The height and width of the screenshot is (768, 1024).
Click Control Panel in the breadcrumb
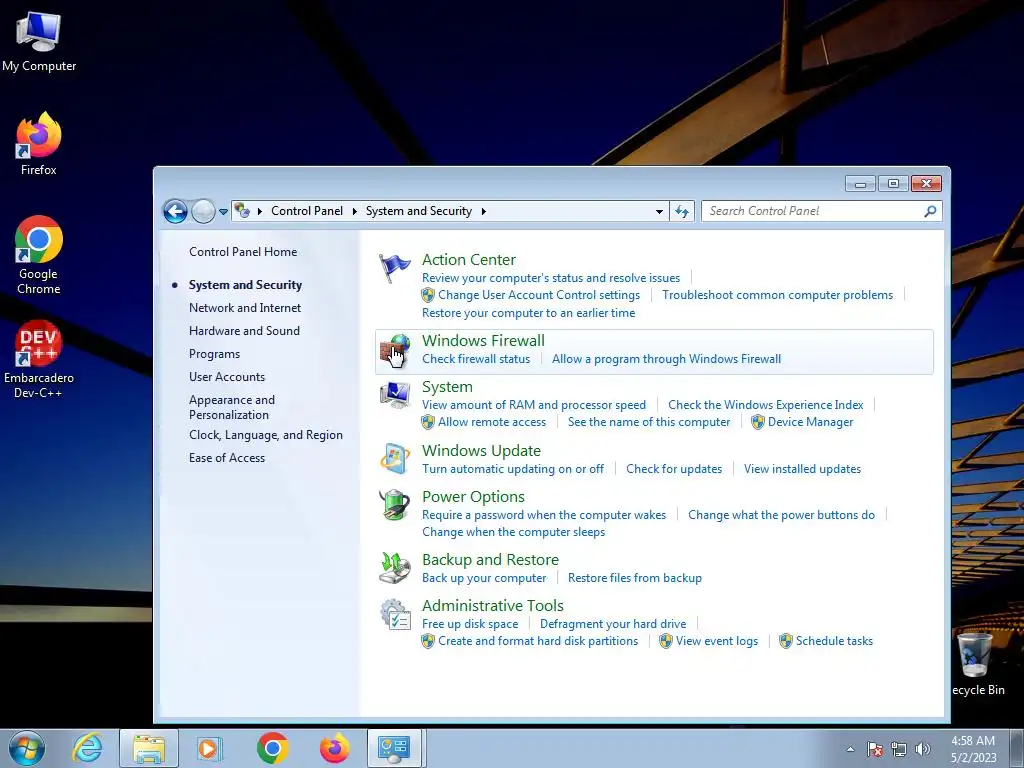pyautogui.click(x=307, y=211)
